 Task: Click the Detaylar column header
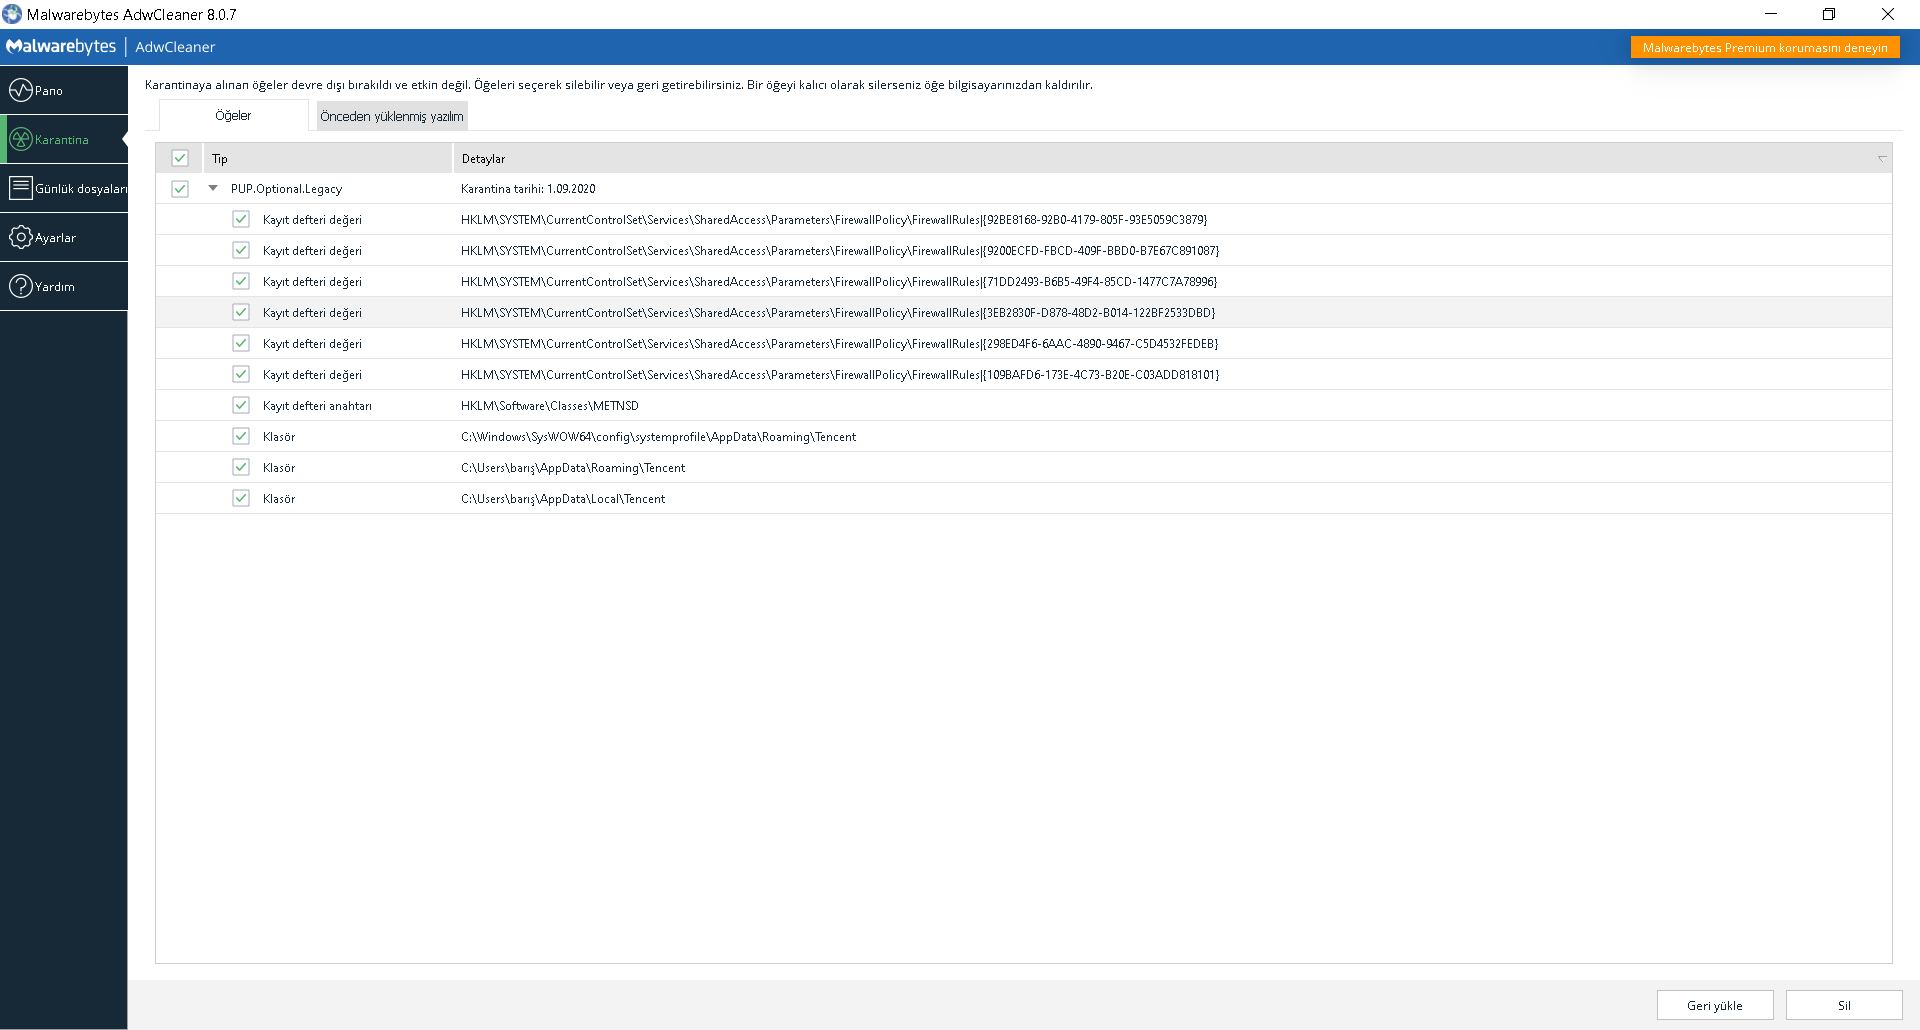click(x=1172, y=158)
